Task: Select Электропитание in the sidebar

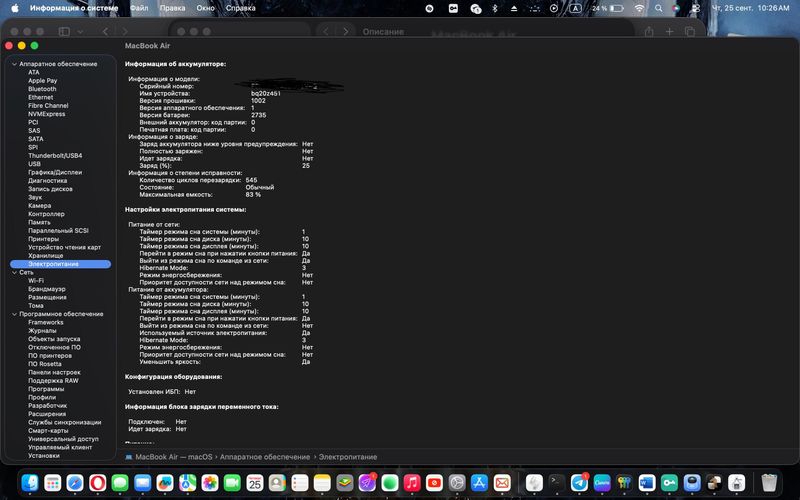Action: click(x=61, y=264)
